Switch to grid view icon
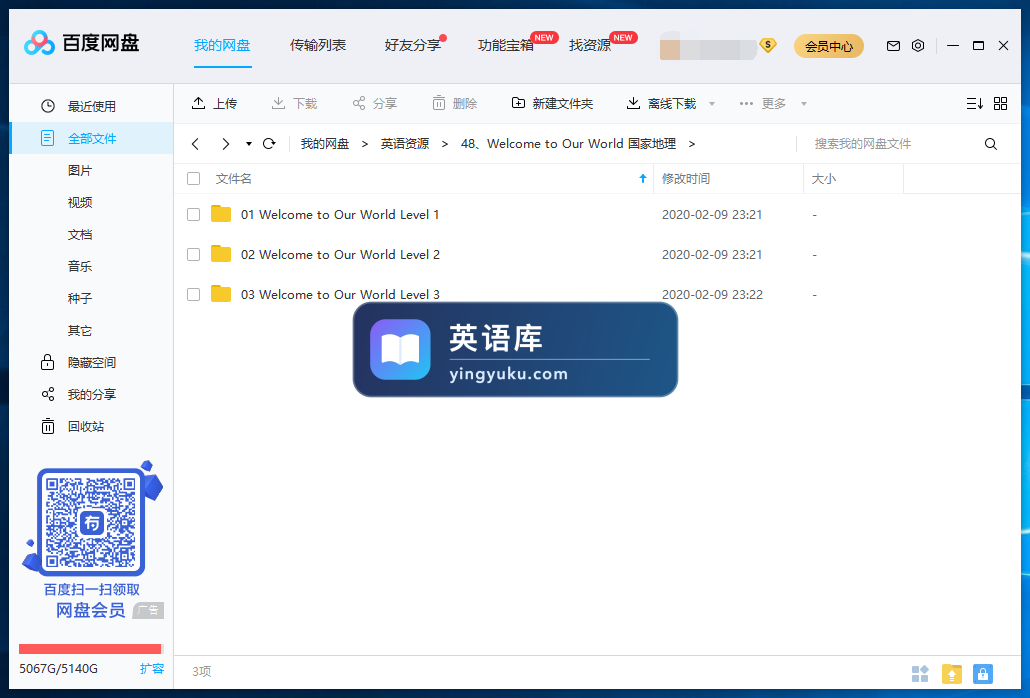 click(1000, 104)
